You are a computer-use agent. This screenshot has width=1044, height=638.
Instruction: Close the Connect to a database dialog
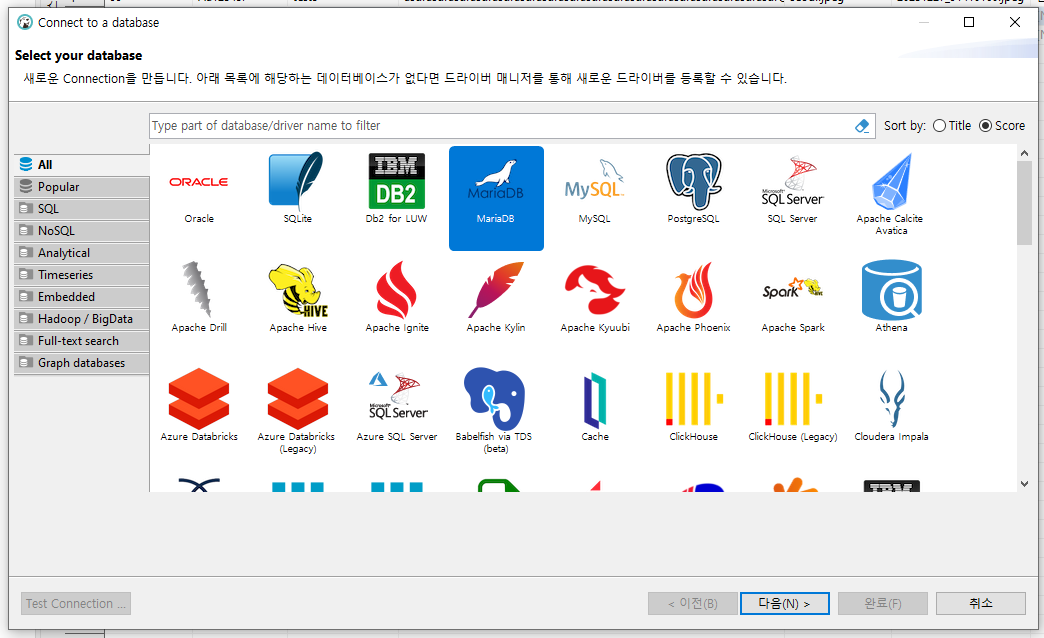(1015, 22)
